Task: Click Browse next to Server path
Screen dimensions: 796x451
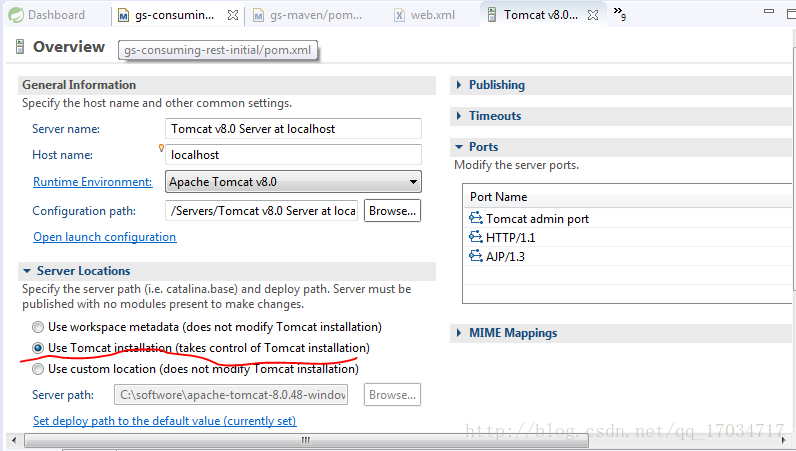Action: (392, 395)
